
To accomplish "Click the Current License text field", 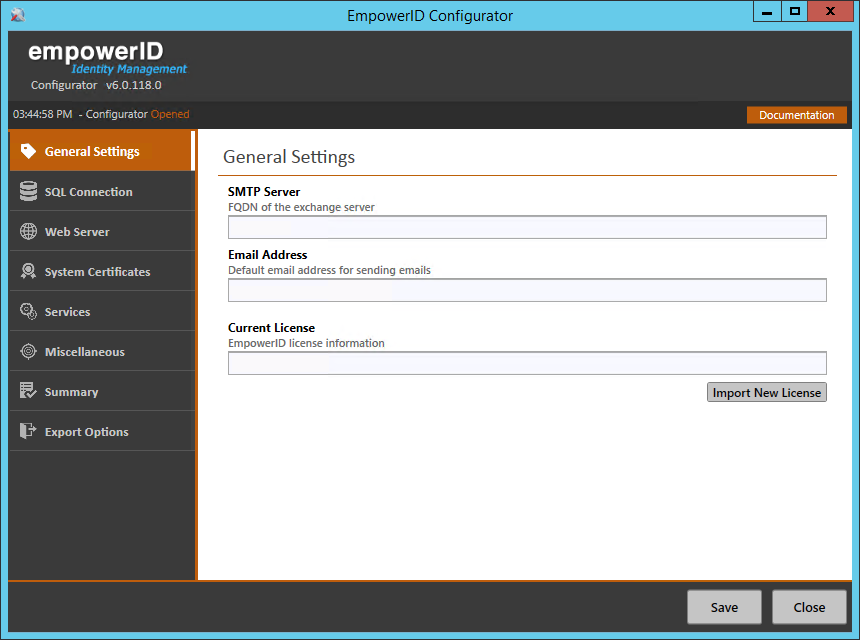I will point(527,363).
